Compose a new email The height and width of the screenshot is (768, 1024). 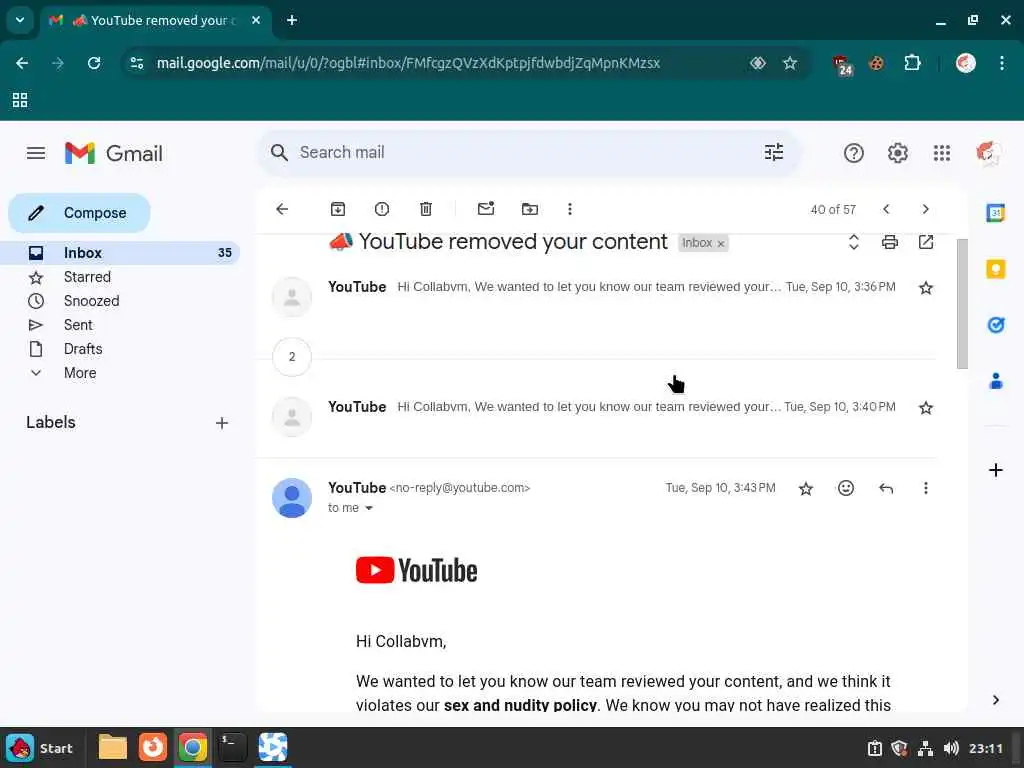tap(79, 213)
